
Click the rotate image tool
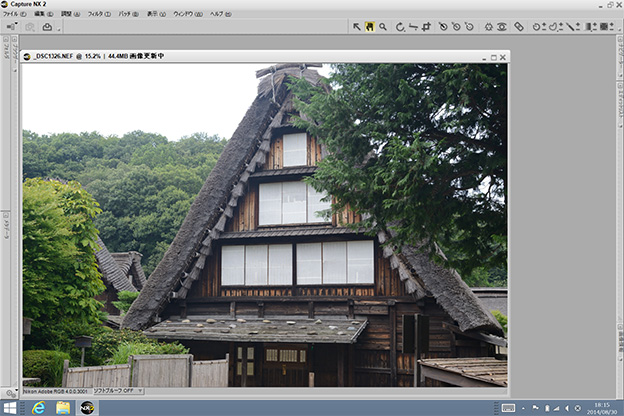tap(400, 27)
